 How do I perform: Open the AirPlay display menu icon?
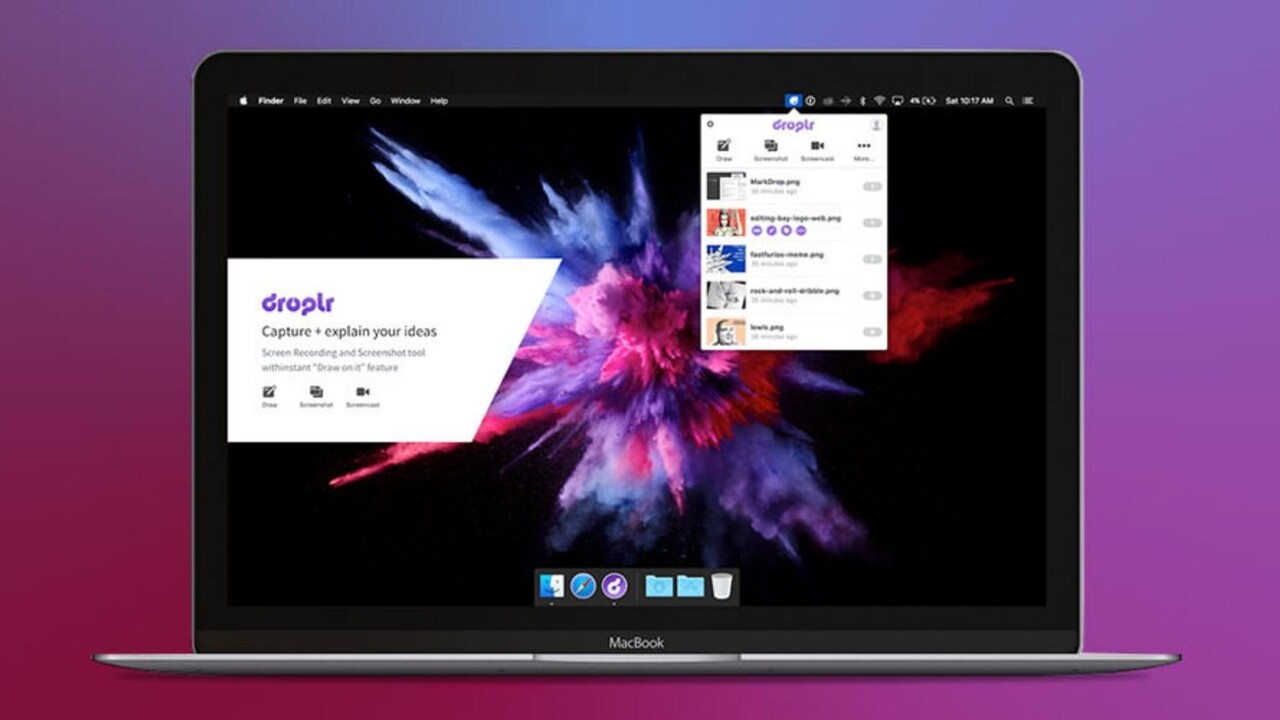pyautogui.click(x=897, y=100)
